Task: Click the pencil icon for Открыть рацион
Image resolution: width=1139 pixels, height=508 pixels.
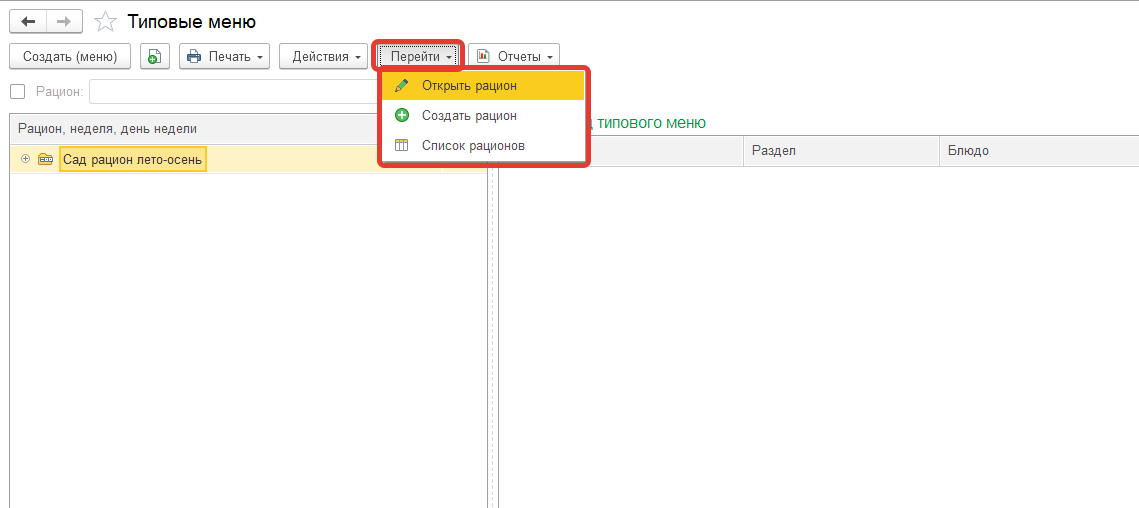Action: pos(402,86)
